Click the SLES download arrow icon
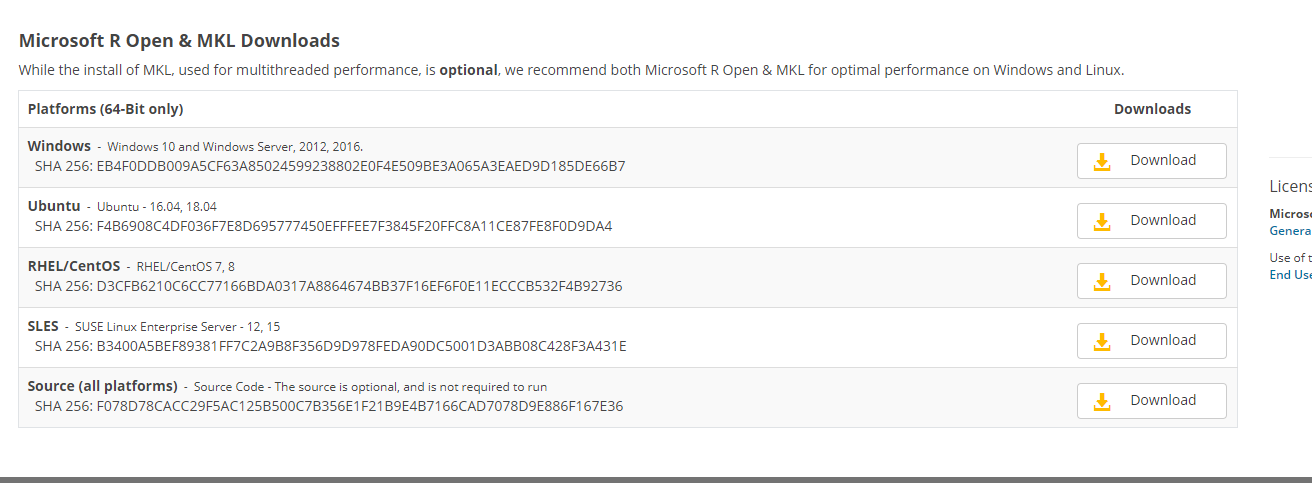The height and width of the screenshot is (483, 1312). point(1102,341)
